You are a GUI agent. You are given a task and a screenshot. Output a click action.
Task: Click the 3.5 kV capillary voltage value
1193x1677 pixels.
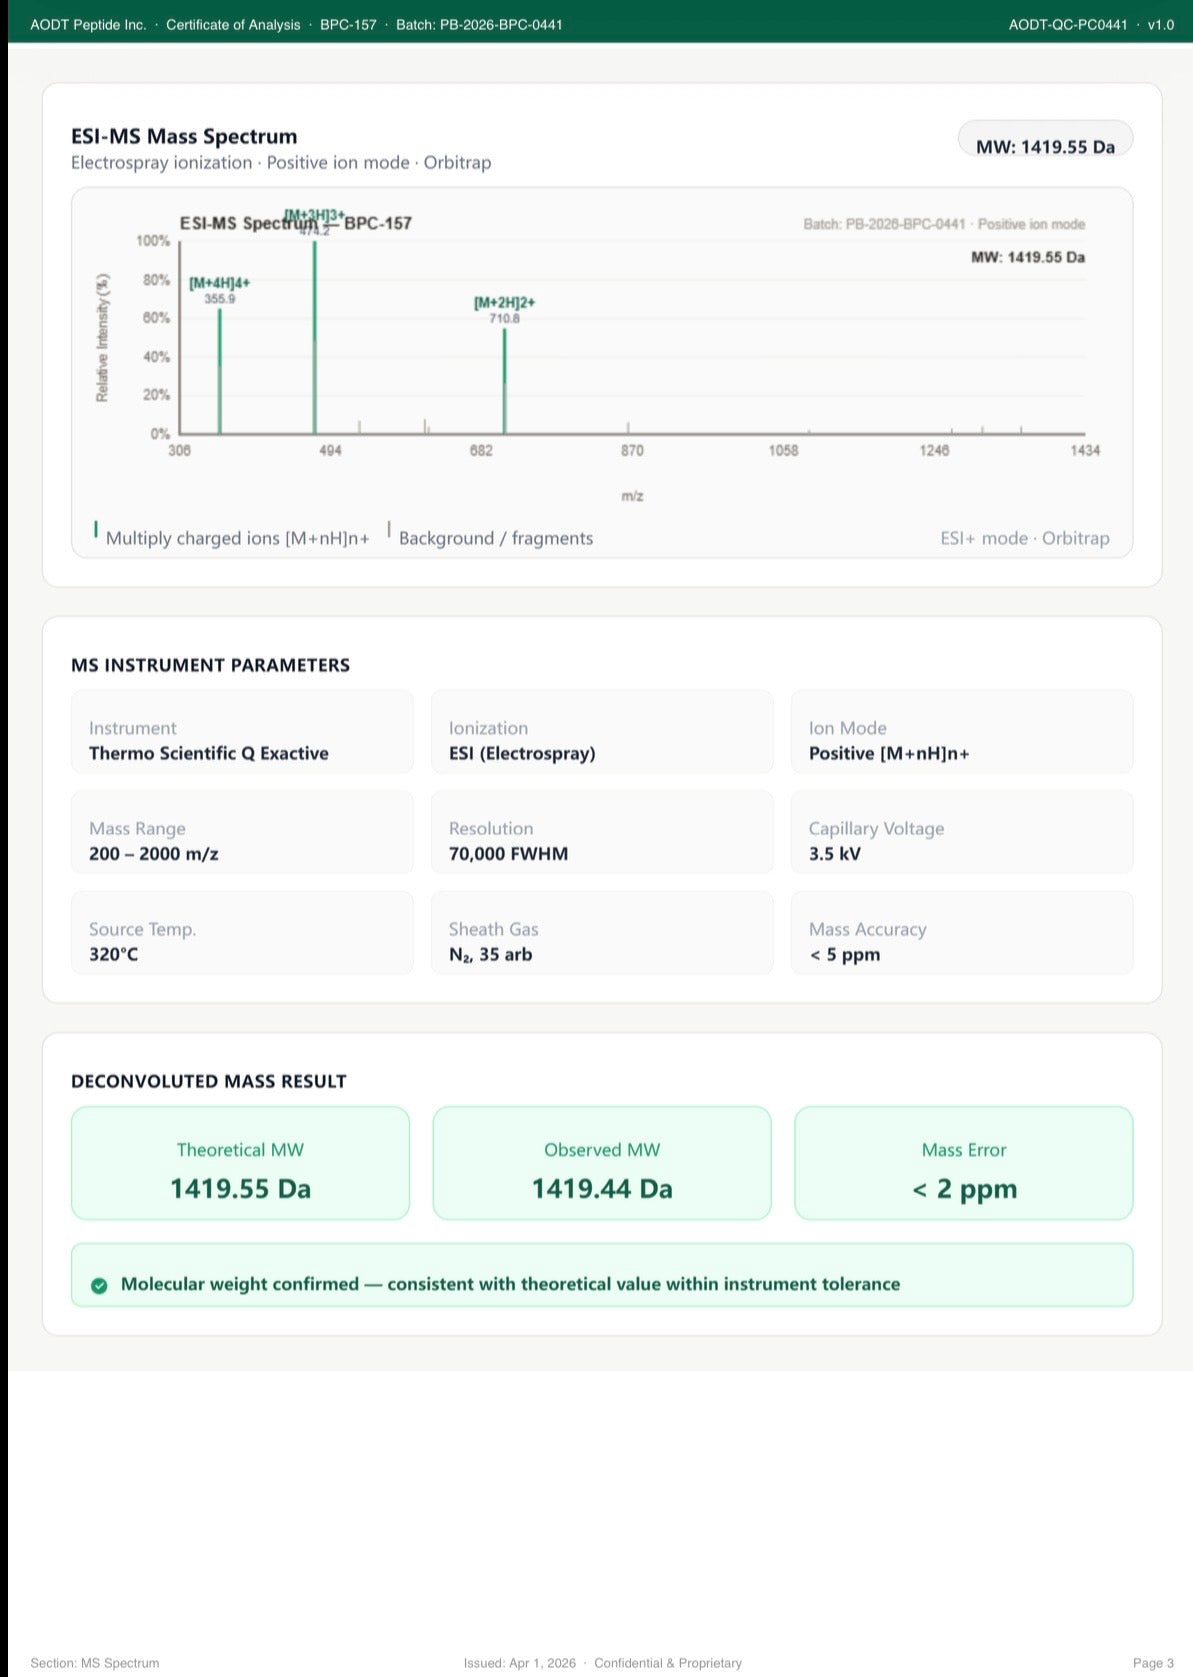click(835, 853)
